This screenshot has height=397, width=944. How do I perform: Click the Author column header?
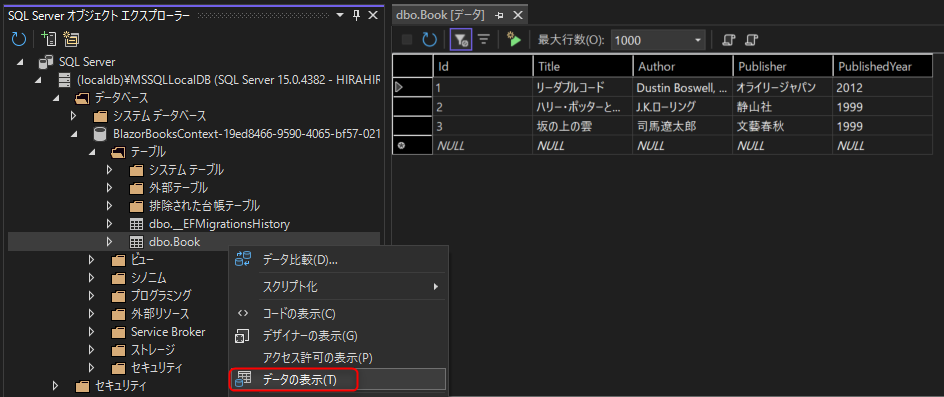click(682, 66)
